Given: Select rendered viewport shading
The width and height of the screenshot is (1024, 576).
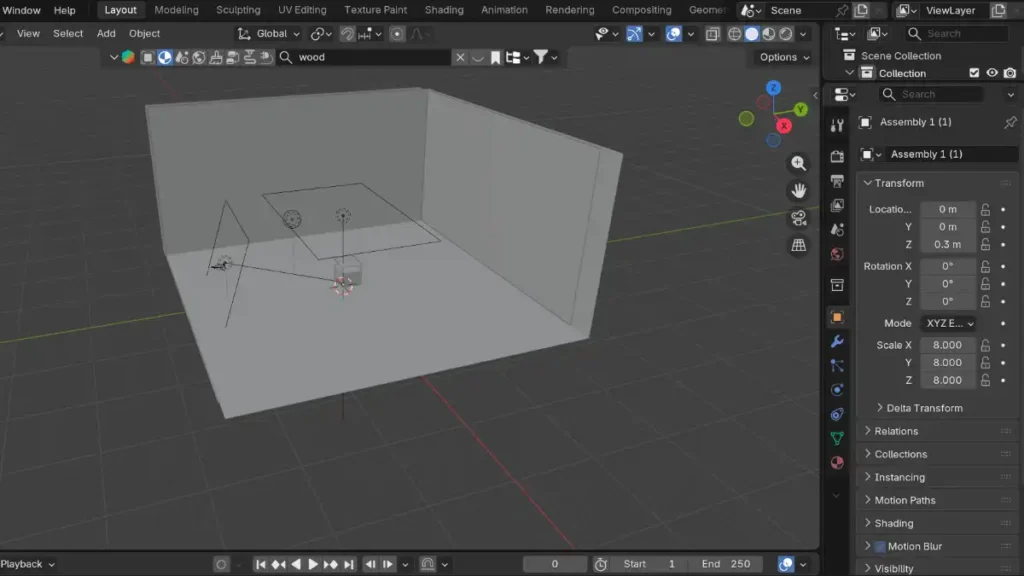Looking at the screenshot, I should point(786,34).
